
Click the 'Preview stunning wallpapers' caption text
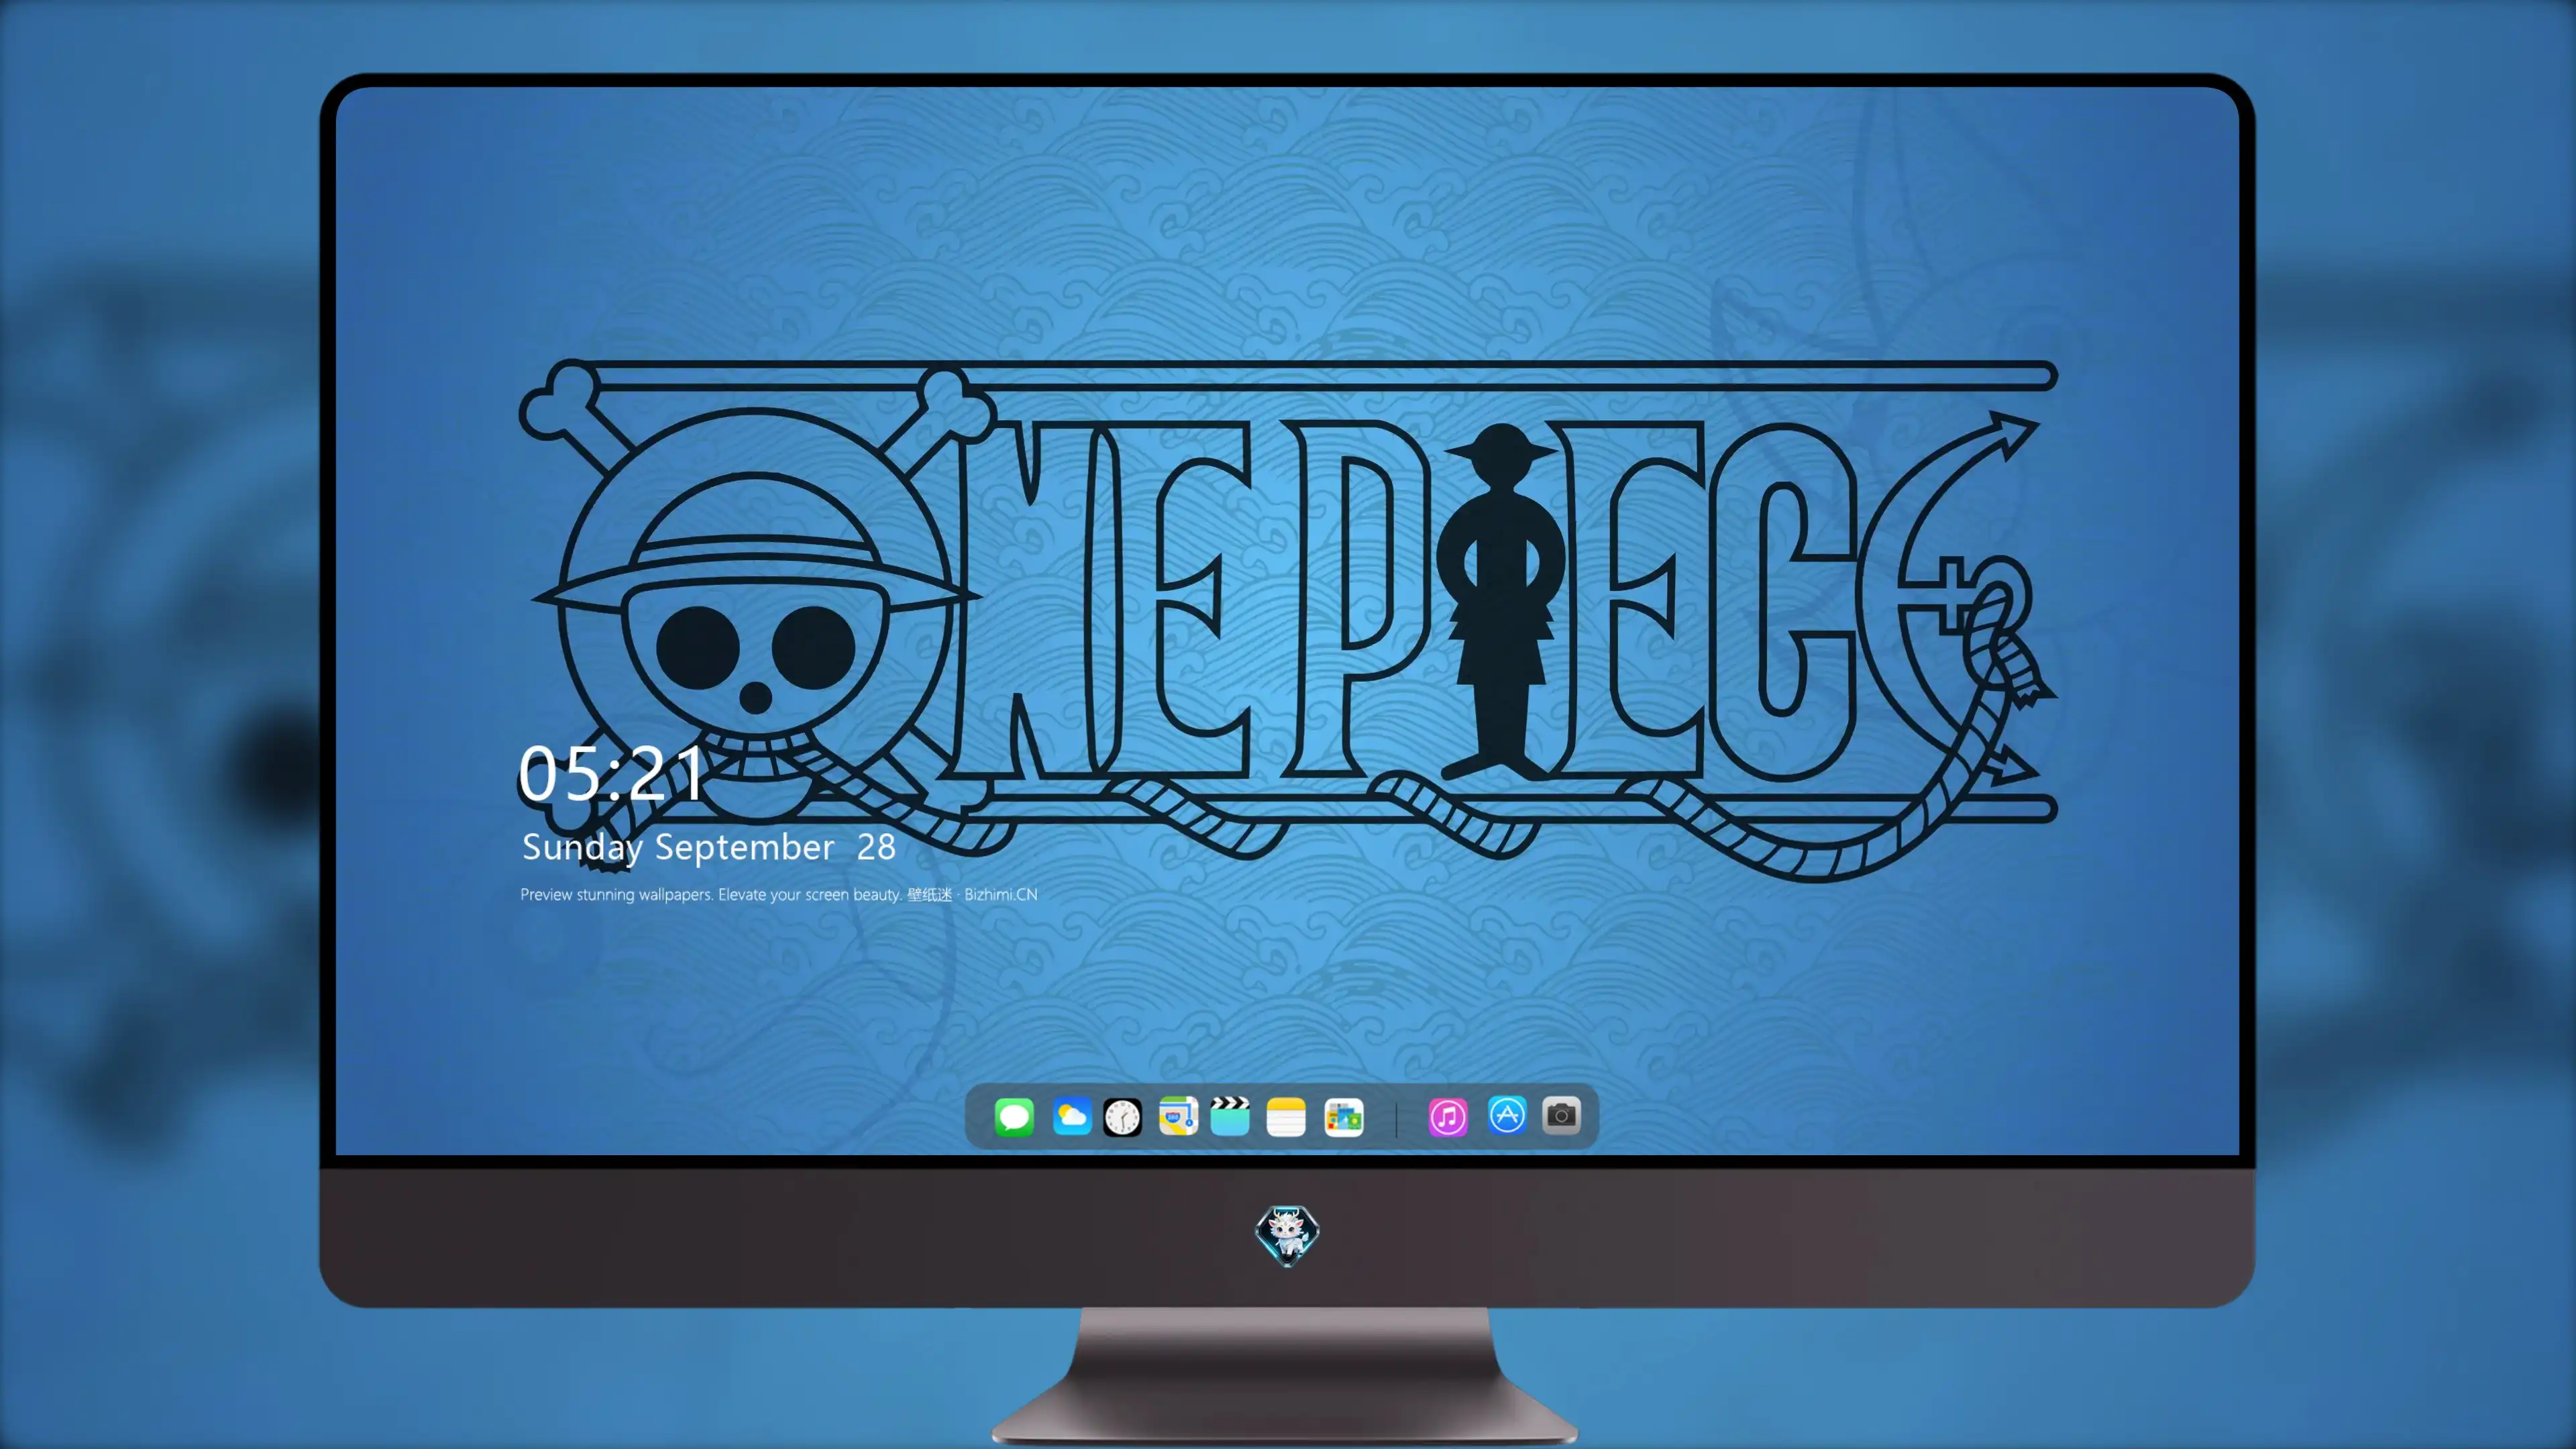pyautogui.click(x=778, y=894)
